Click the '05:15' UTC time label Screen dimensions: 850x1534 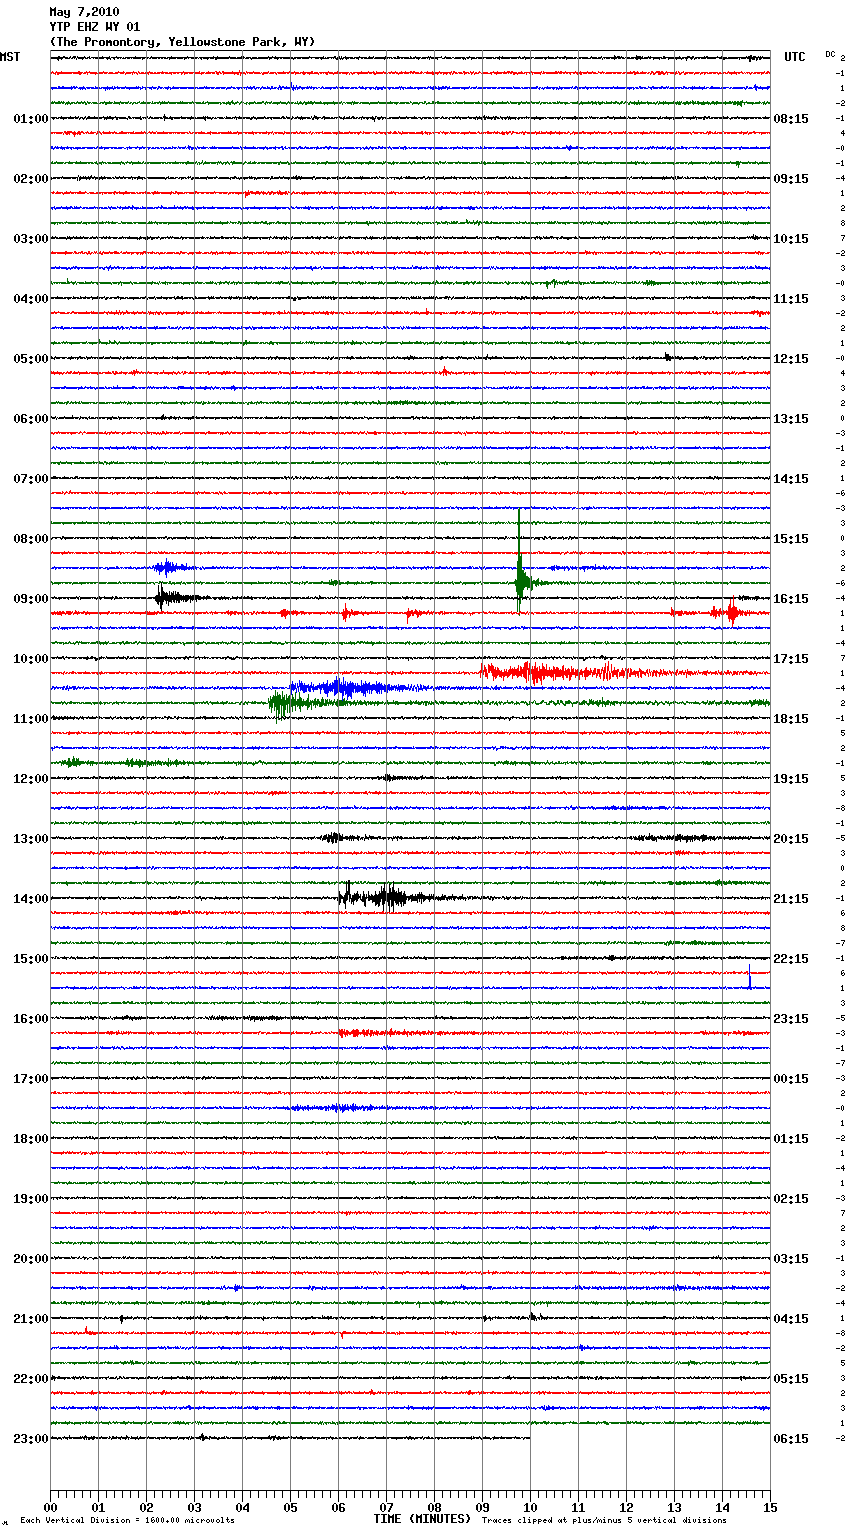(x=791, y=1379)
